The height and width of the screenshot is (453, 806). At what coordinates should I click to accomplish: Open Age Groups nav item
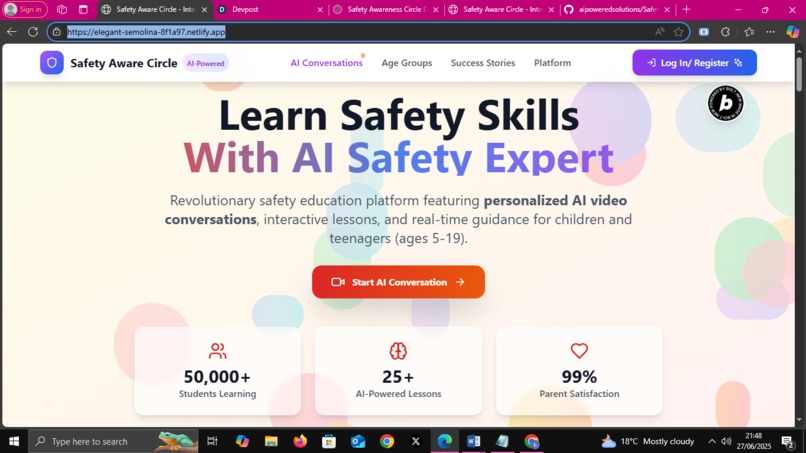pos(407,63)
